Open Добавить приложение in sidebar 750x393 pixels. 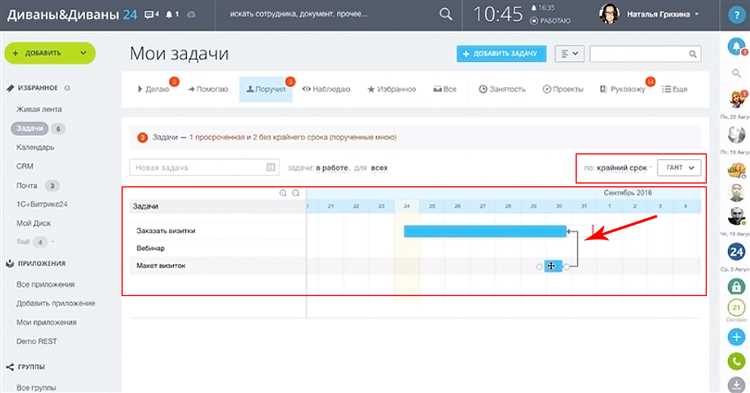[x=56, y=303]
